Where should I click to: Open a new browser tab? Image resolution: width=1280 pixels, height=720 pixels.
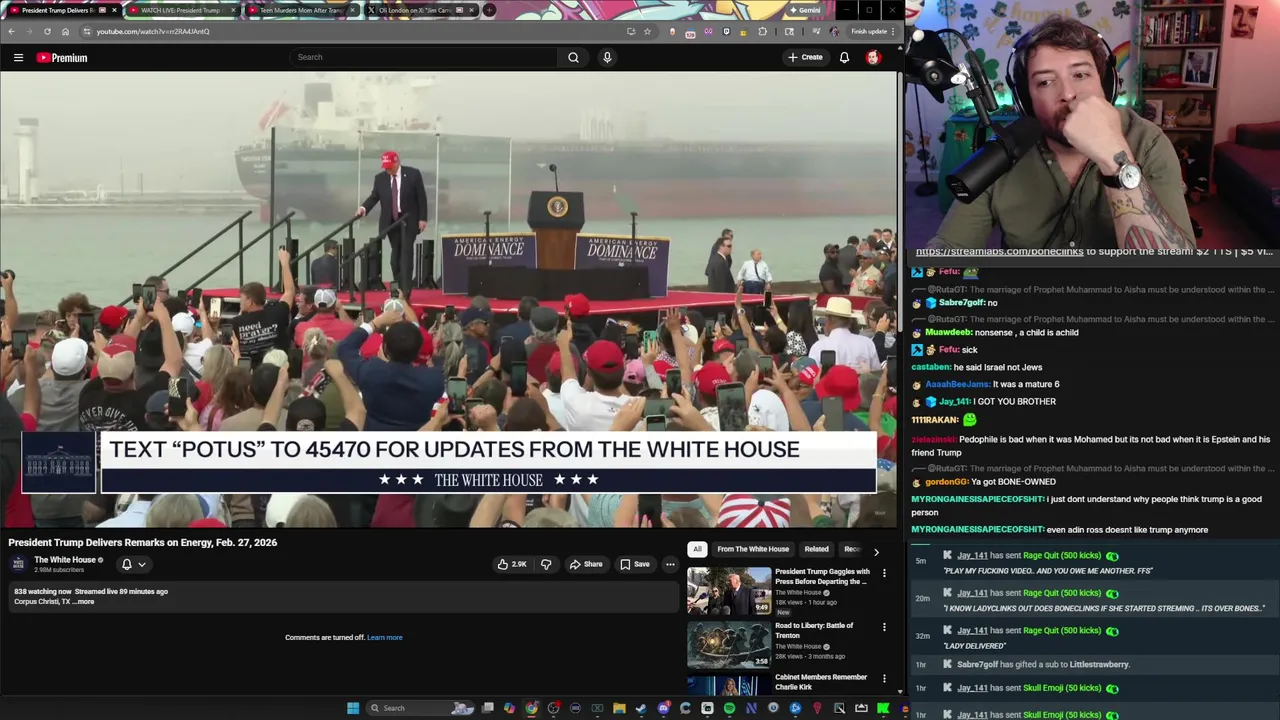click(x=489, y=10)
